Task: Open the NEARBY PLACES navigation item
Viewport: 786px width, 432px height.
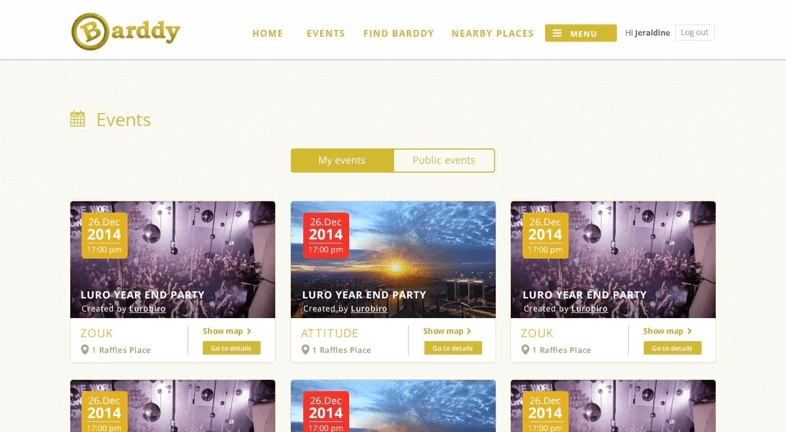Action: click(x=492, y=34)
